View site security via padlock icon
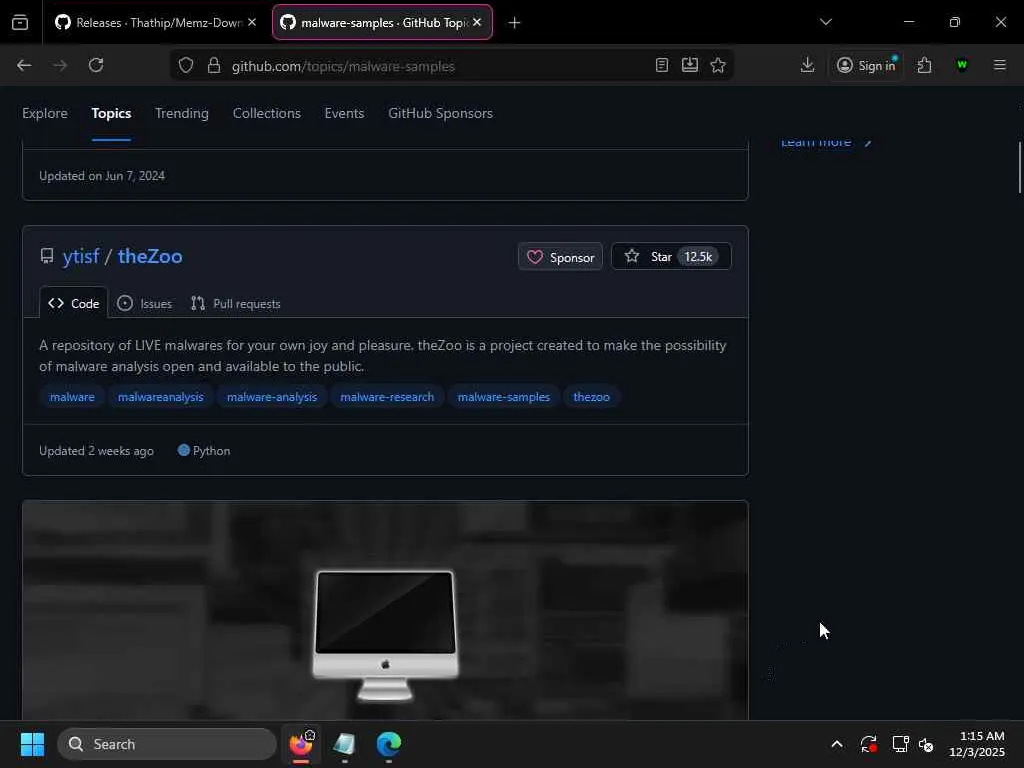The height and width of the screenshot is (768, 1024). click(214, 65)
